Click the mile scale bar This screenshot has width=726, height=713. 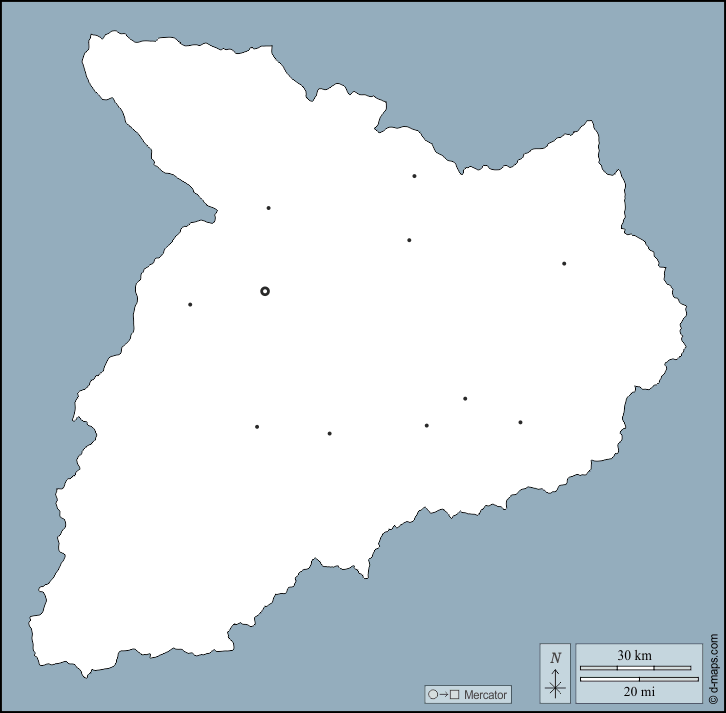635,679
